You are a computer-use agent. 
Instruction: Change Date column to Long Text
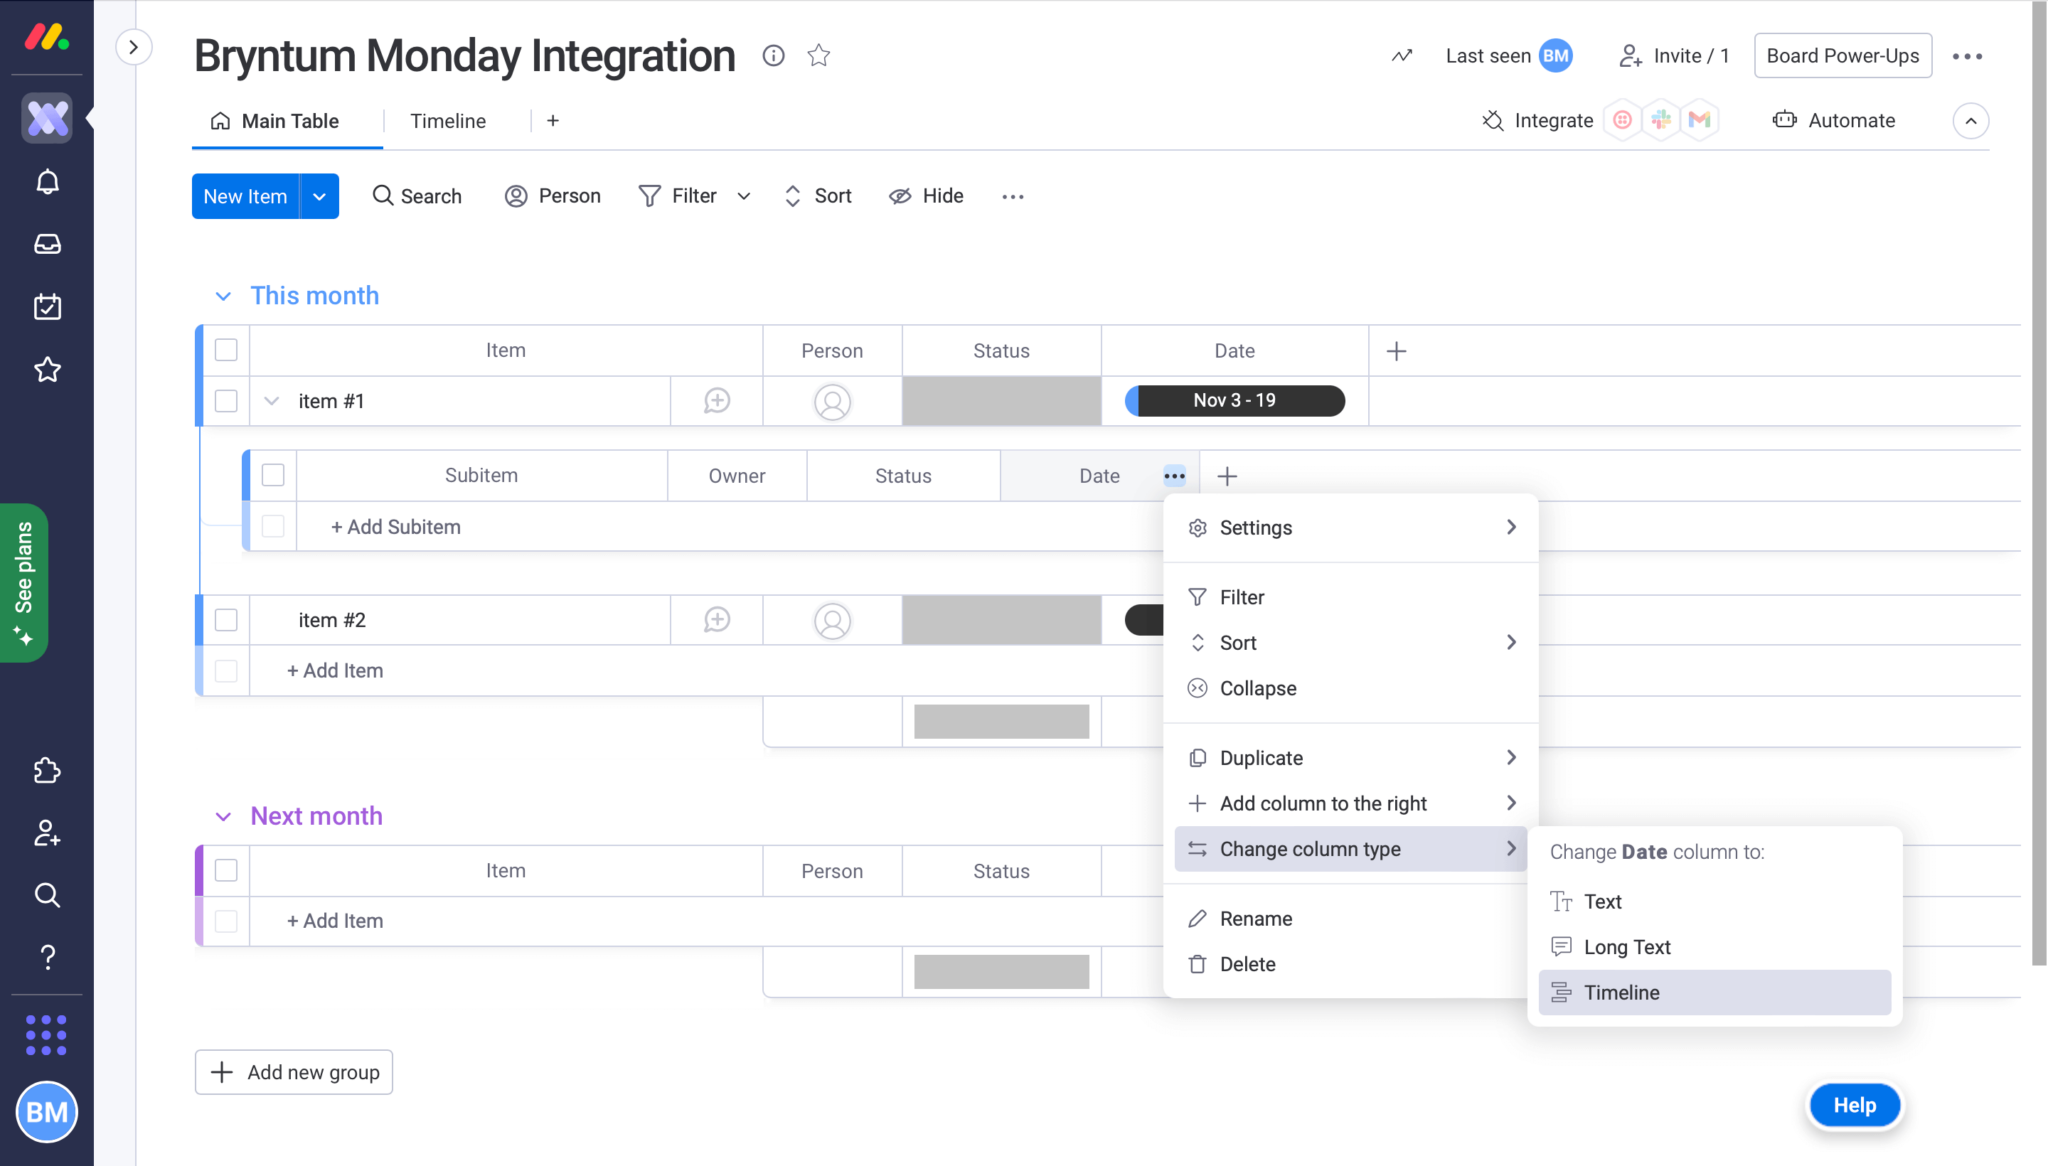point(1715,947)
